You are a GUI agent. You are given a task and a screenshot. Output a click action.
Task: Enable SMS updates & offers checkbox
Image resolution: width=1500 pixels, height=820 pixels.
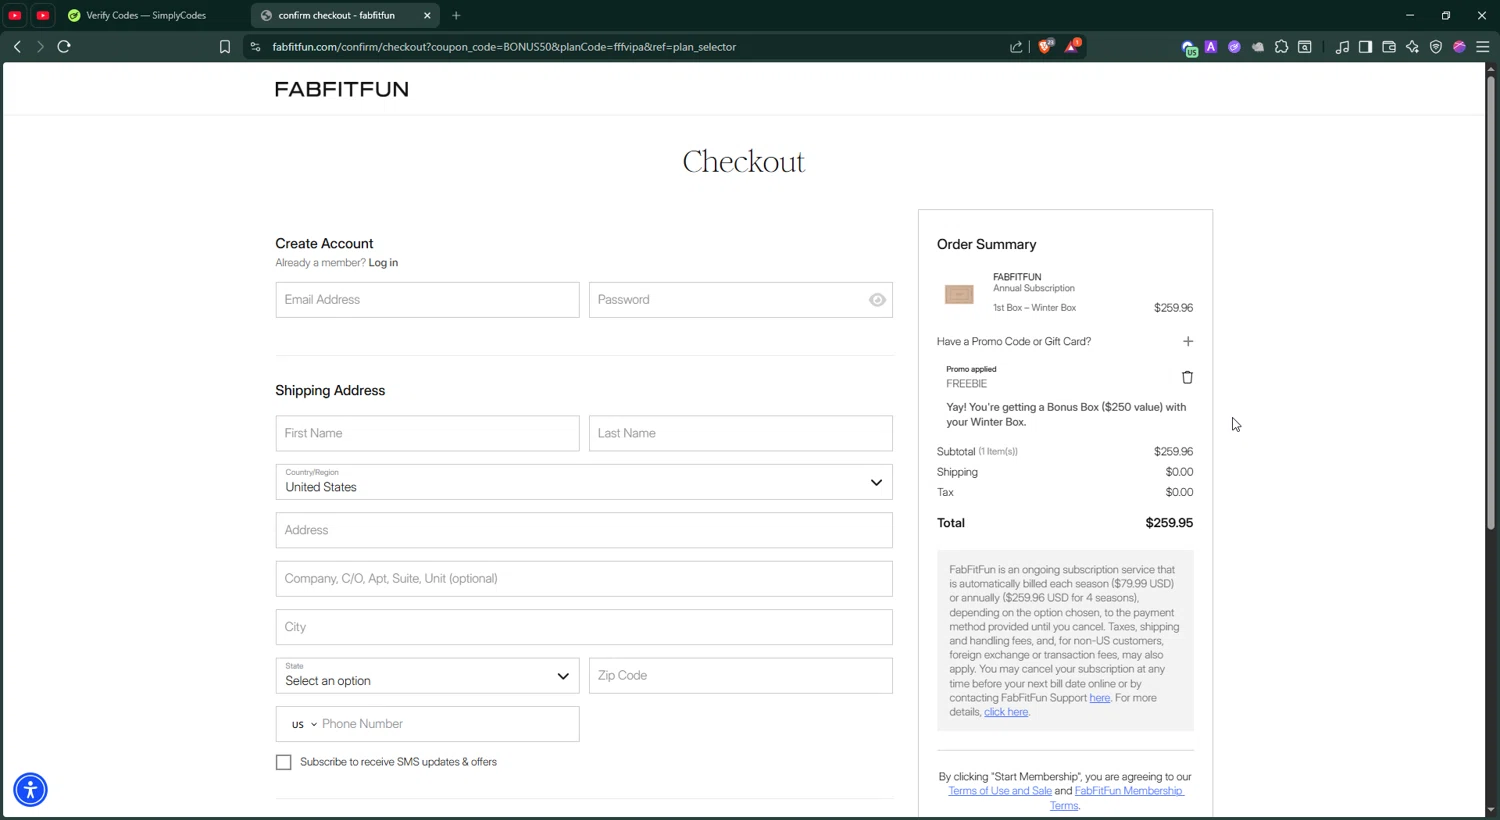284,763
